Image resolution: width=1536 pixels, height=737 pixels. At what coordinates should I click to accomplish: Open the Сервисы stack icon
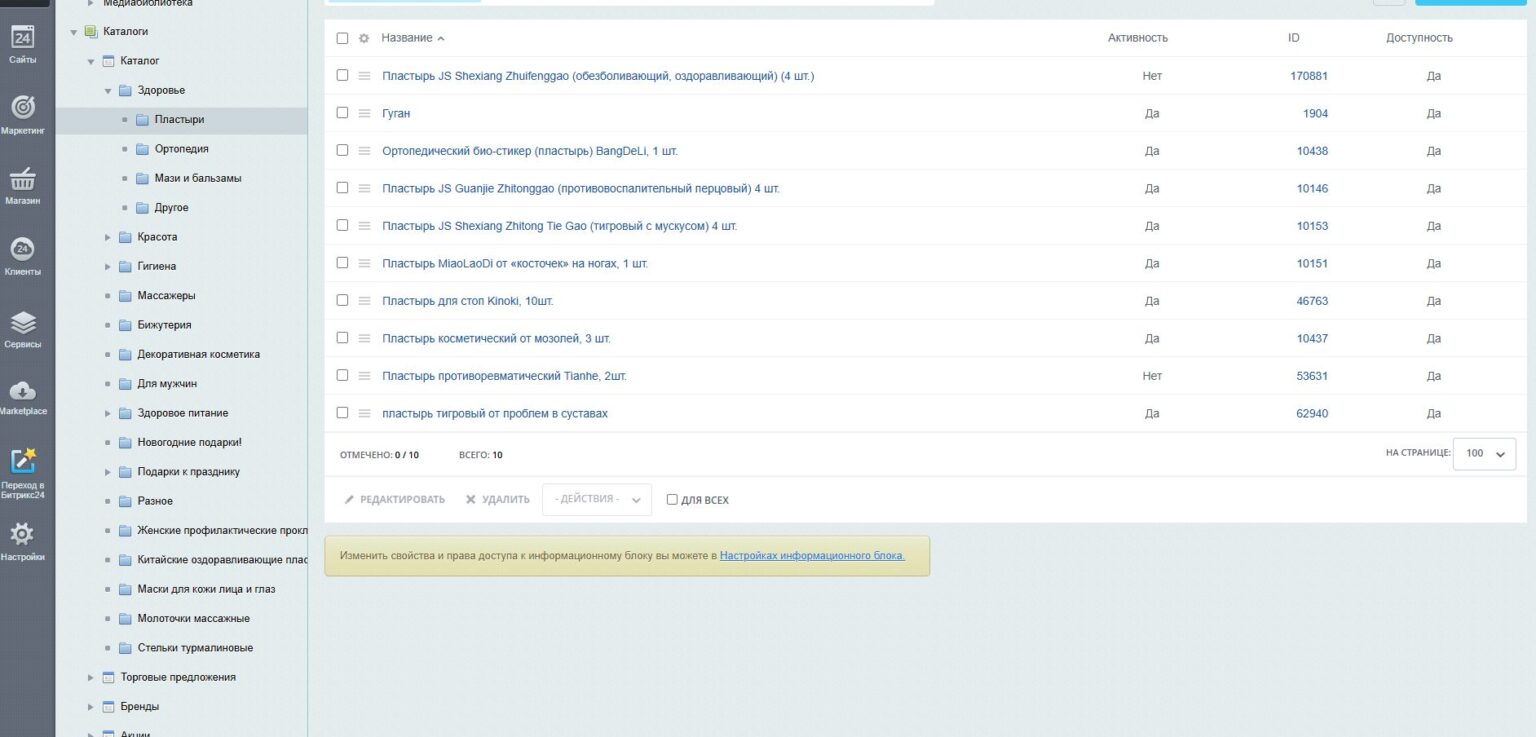pyautogui.click(x=22, y=322)
